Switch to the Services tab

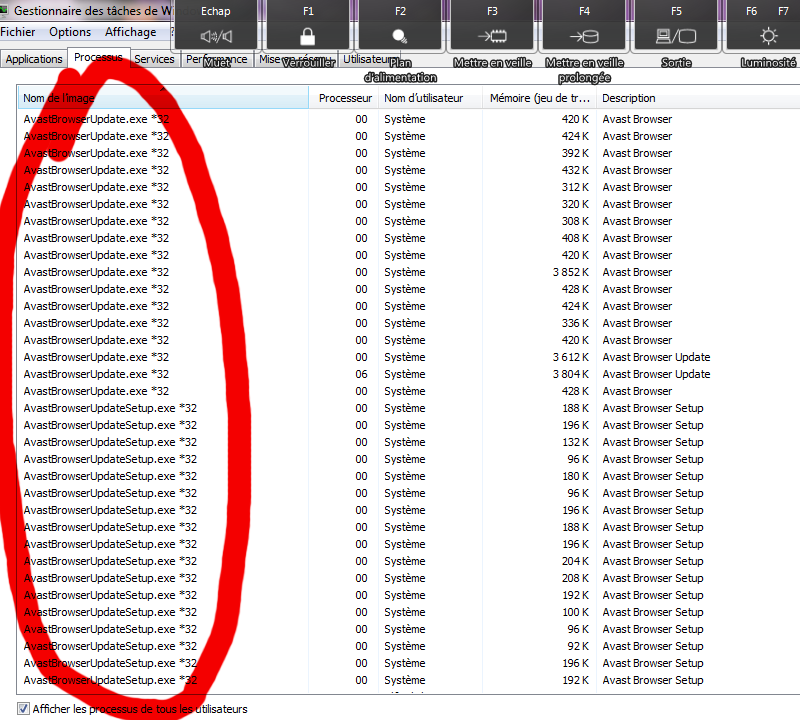pyautogui.click(x=154, y=59)
